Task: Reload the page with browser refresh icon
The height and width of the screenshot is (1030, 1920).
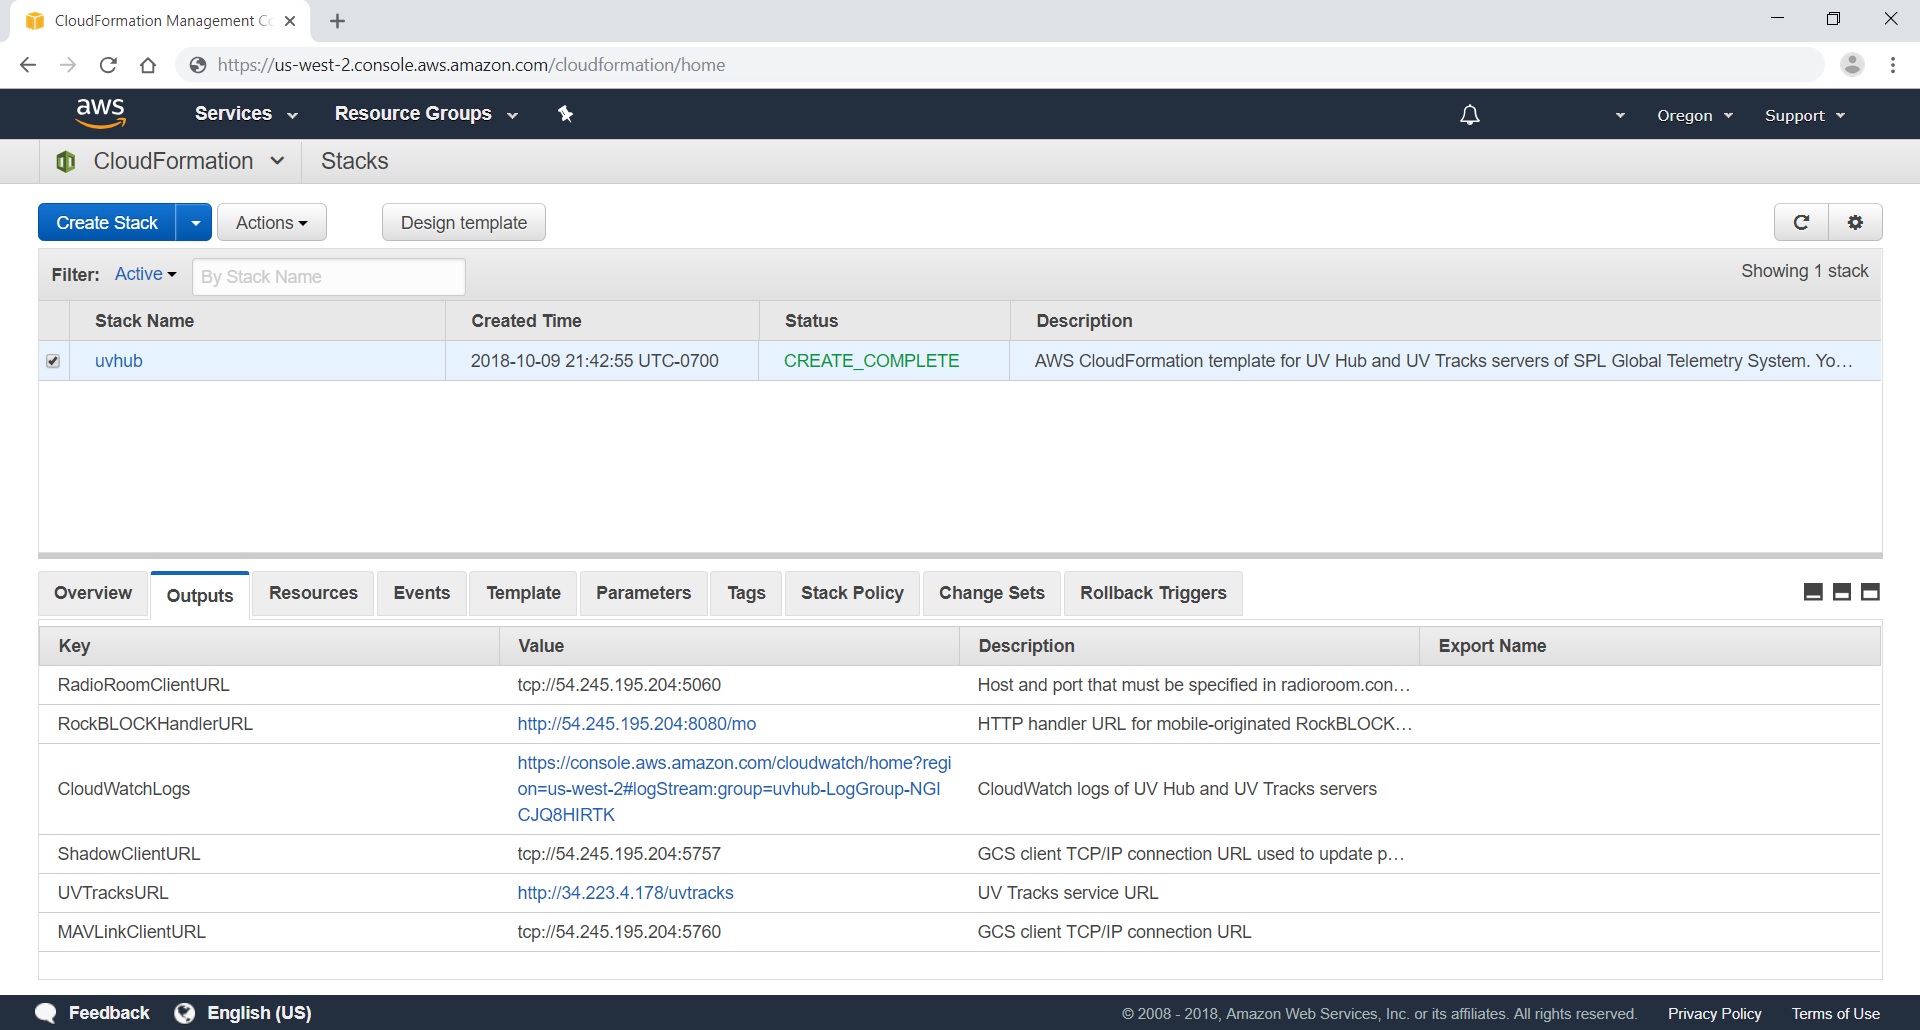Action: click(108, 65)
